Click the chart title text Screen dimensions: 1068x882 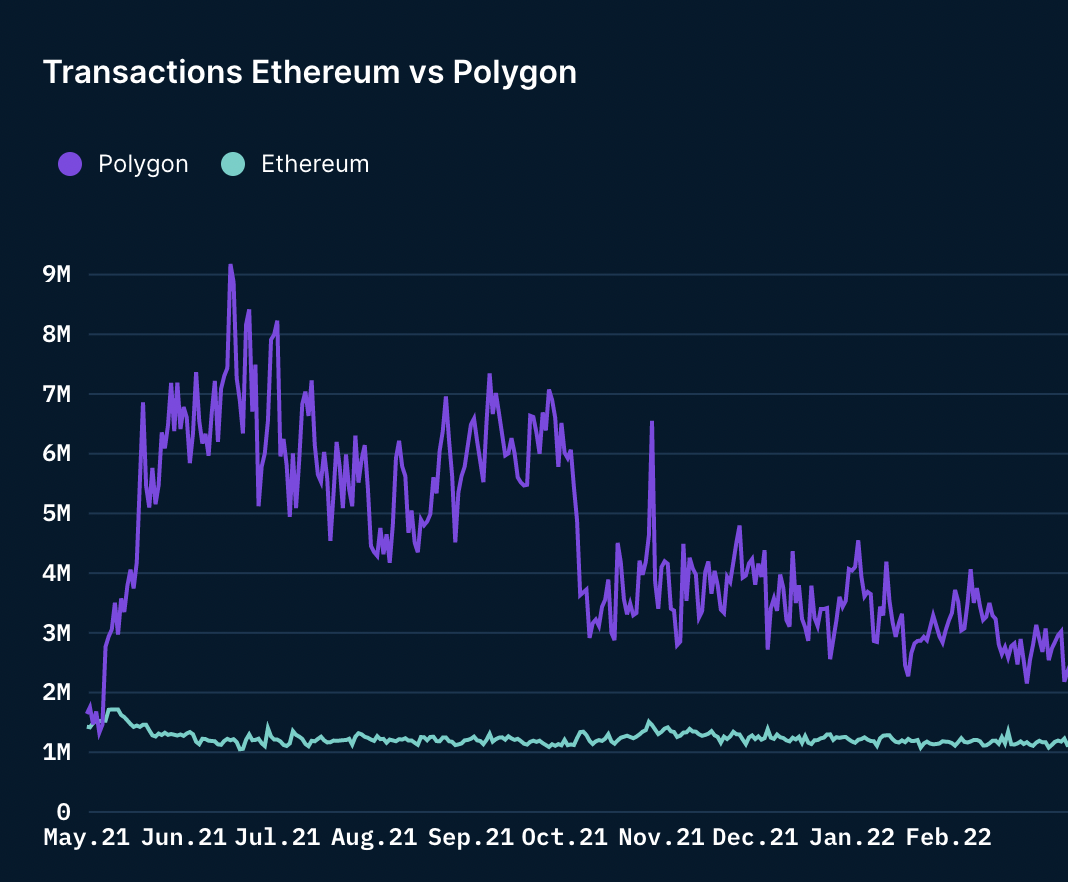tap(310, 73)
